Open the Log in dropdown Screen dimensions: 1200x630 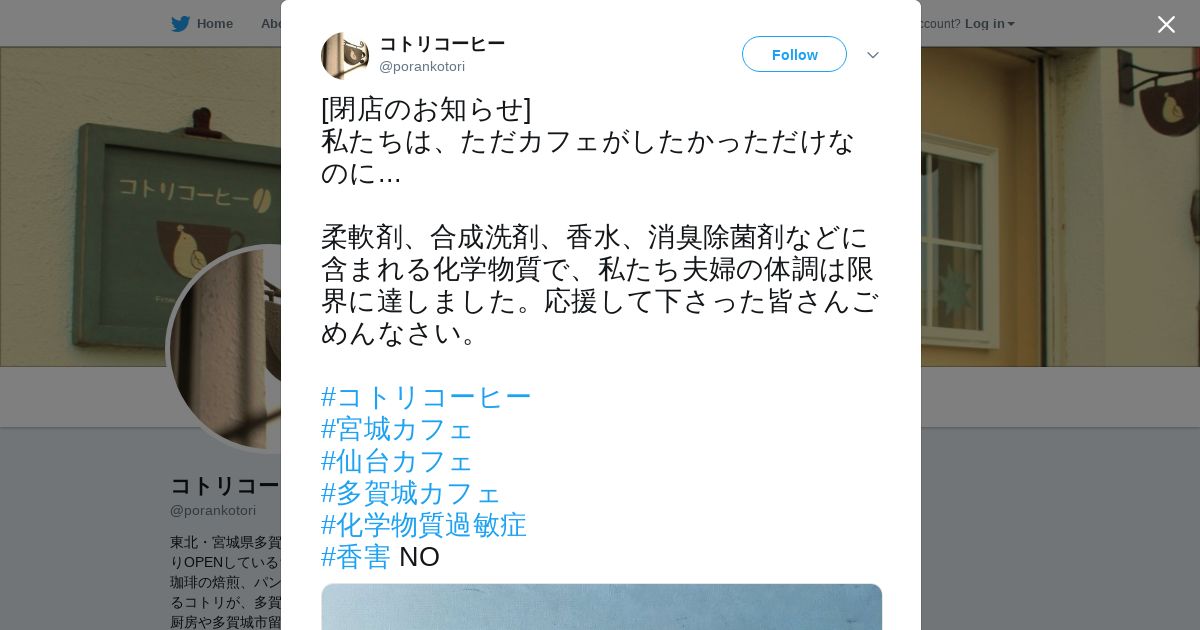point(989,24)
